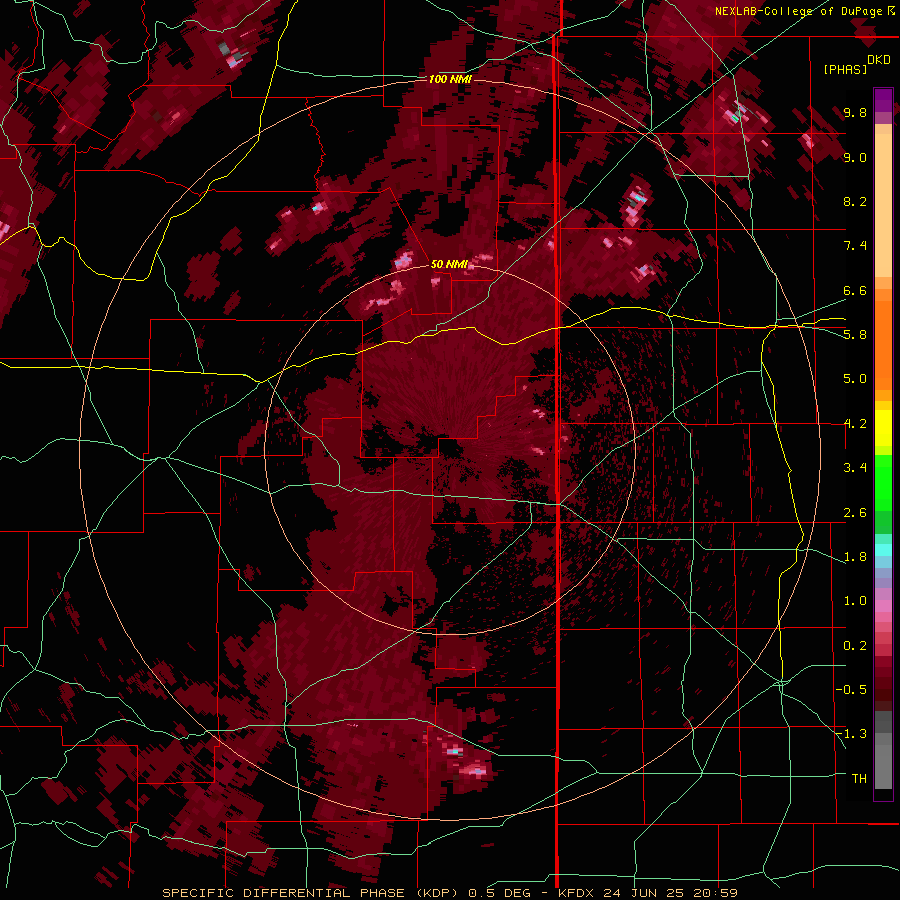The height and width of the screenshot is (900, 900).
Task: Pick the bright green segment of color bar
Action: 883,482
